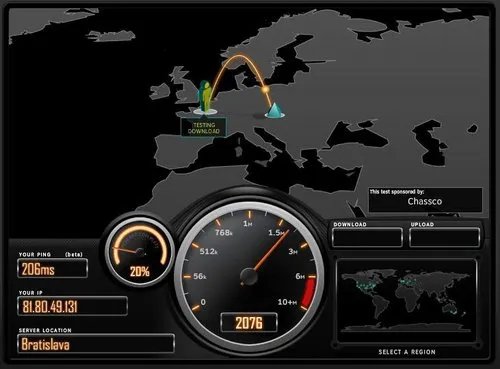This screenshot has width=500, height=369.
Task: Click the DOWNLOAD label above the result box
Action: (x=350, y=224)
